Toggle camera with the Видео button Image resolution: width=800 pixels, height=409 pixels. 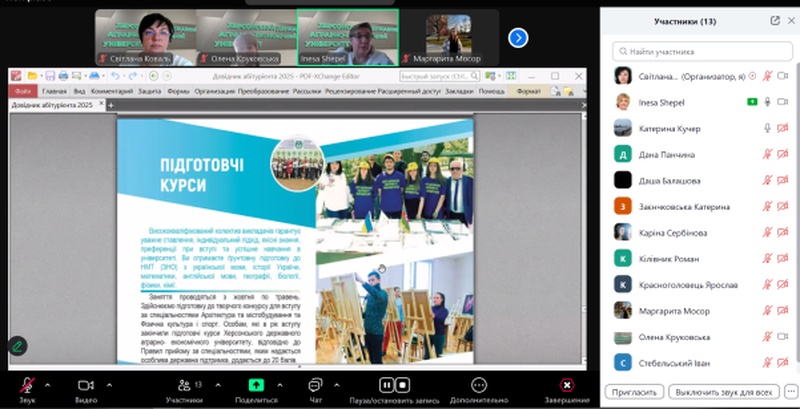pos(86,385)
